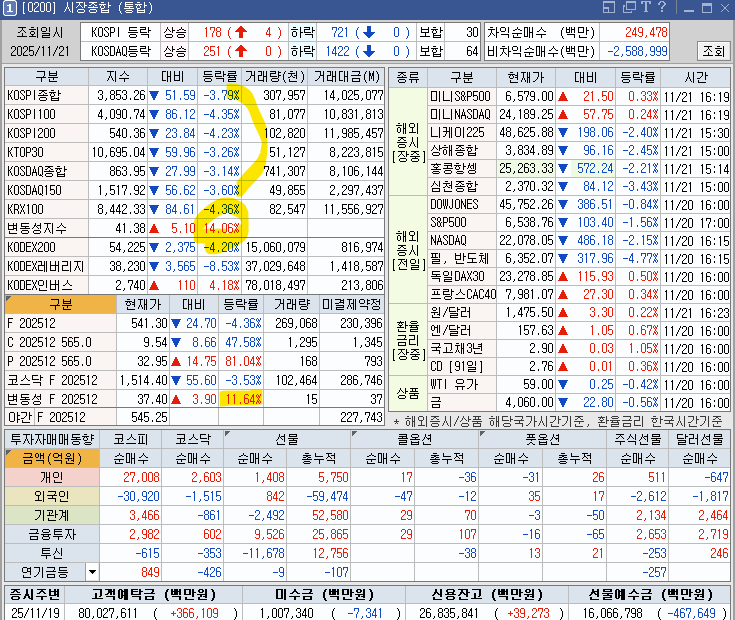Select the 원/달러 exchange rate row
Screen dimensions: 735x620
pos(579,313)
